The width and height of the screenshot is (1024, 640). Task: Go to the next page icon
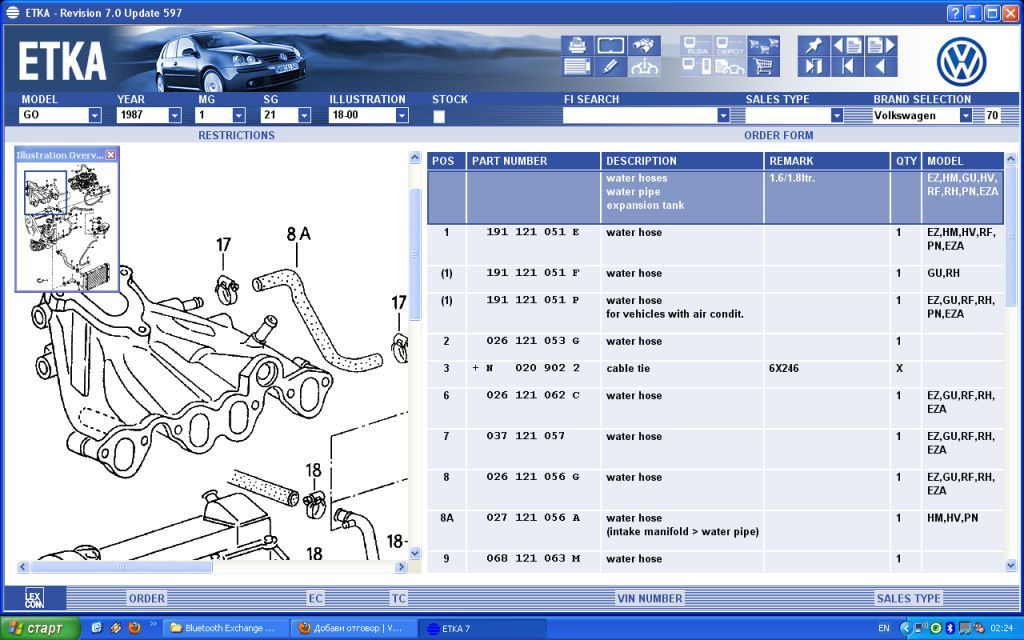(880, 46)
